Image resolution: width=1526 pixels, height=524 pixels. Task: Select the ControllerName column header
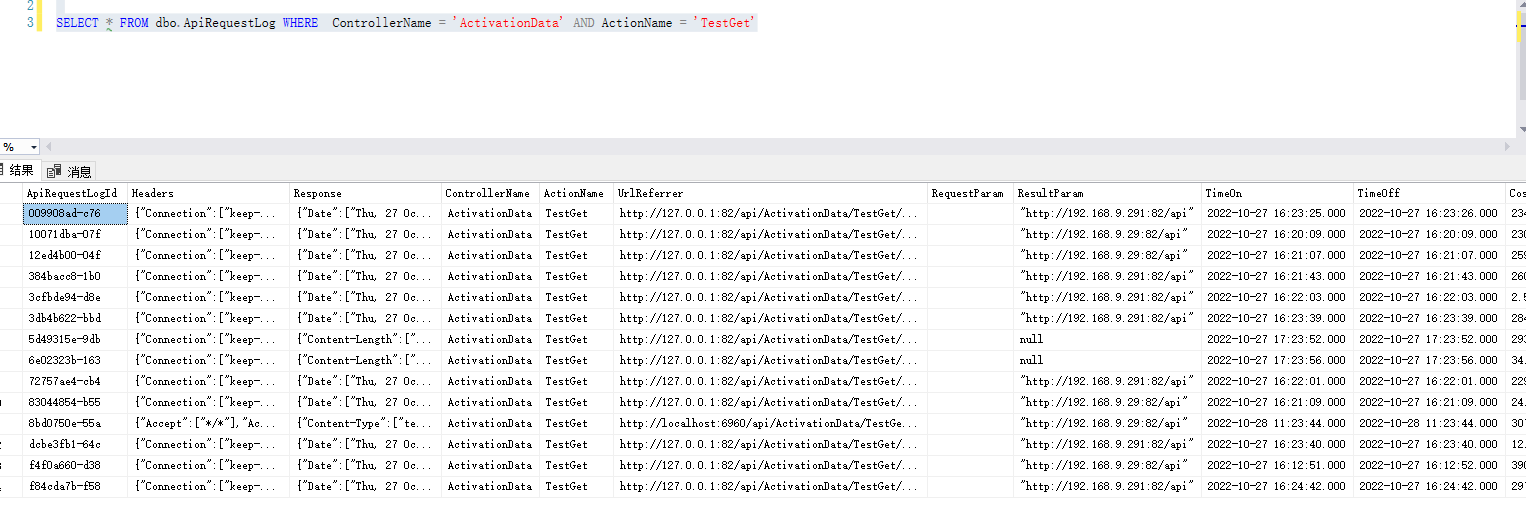(489, 193)
